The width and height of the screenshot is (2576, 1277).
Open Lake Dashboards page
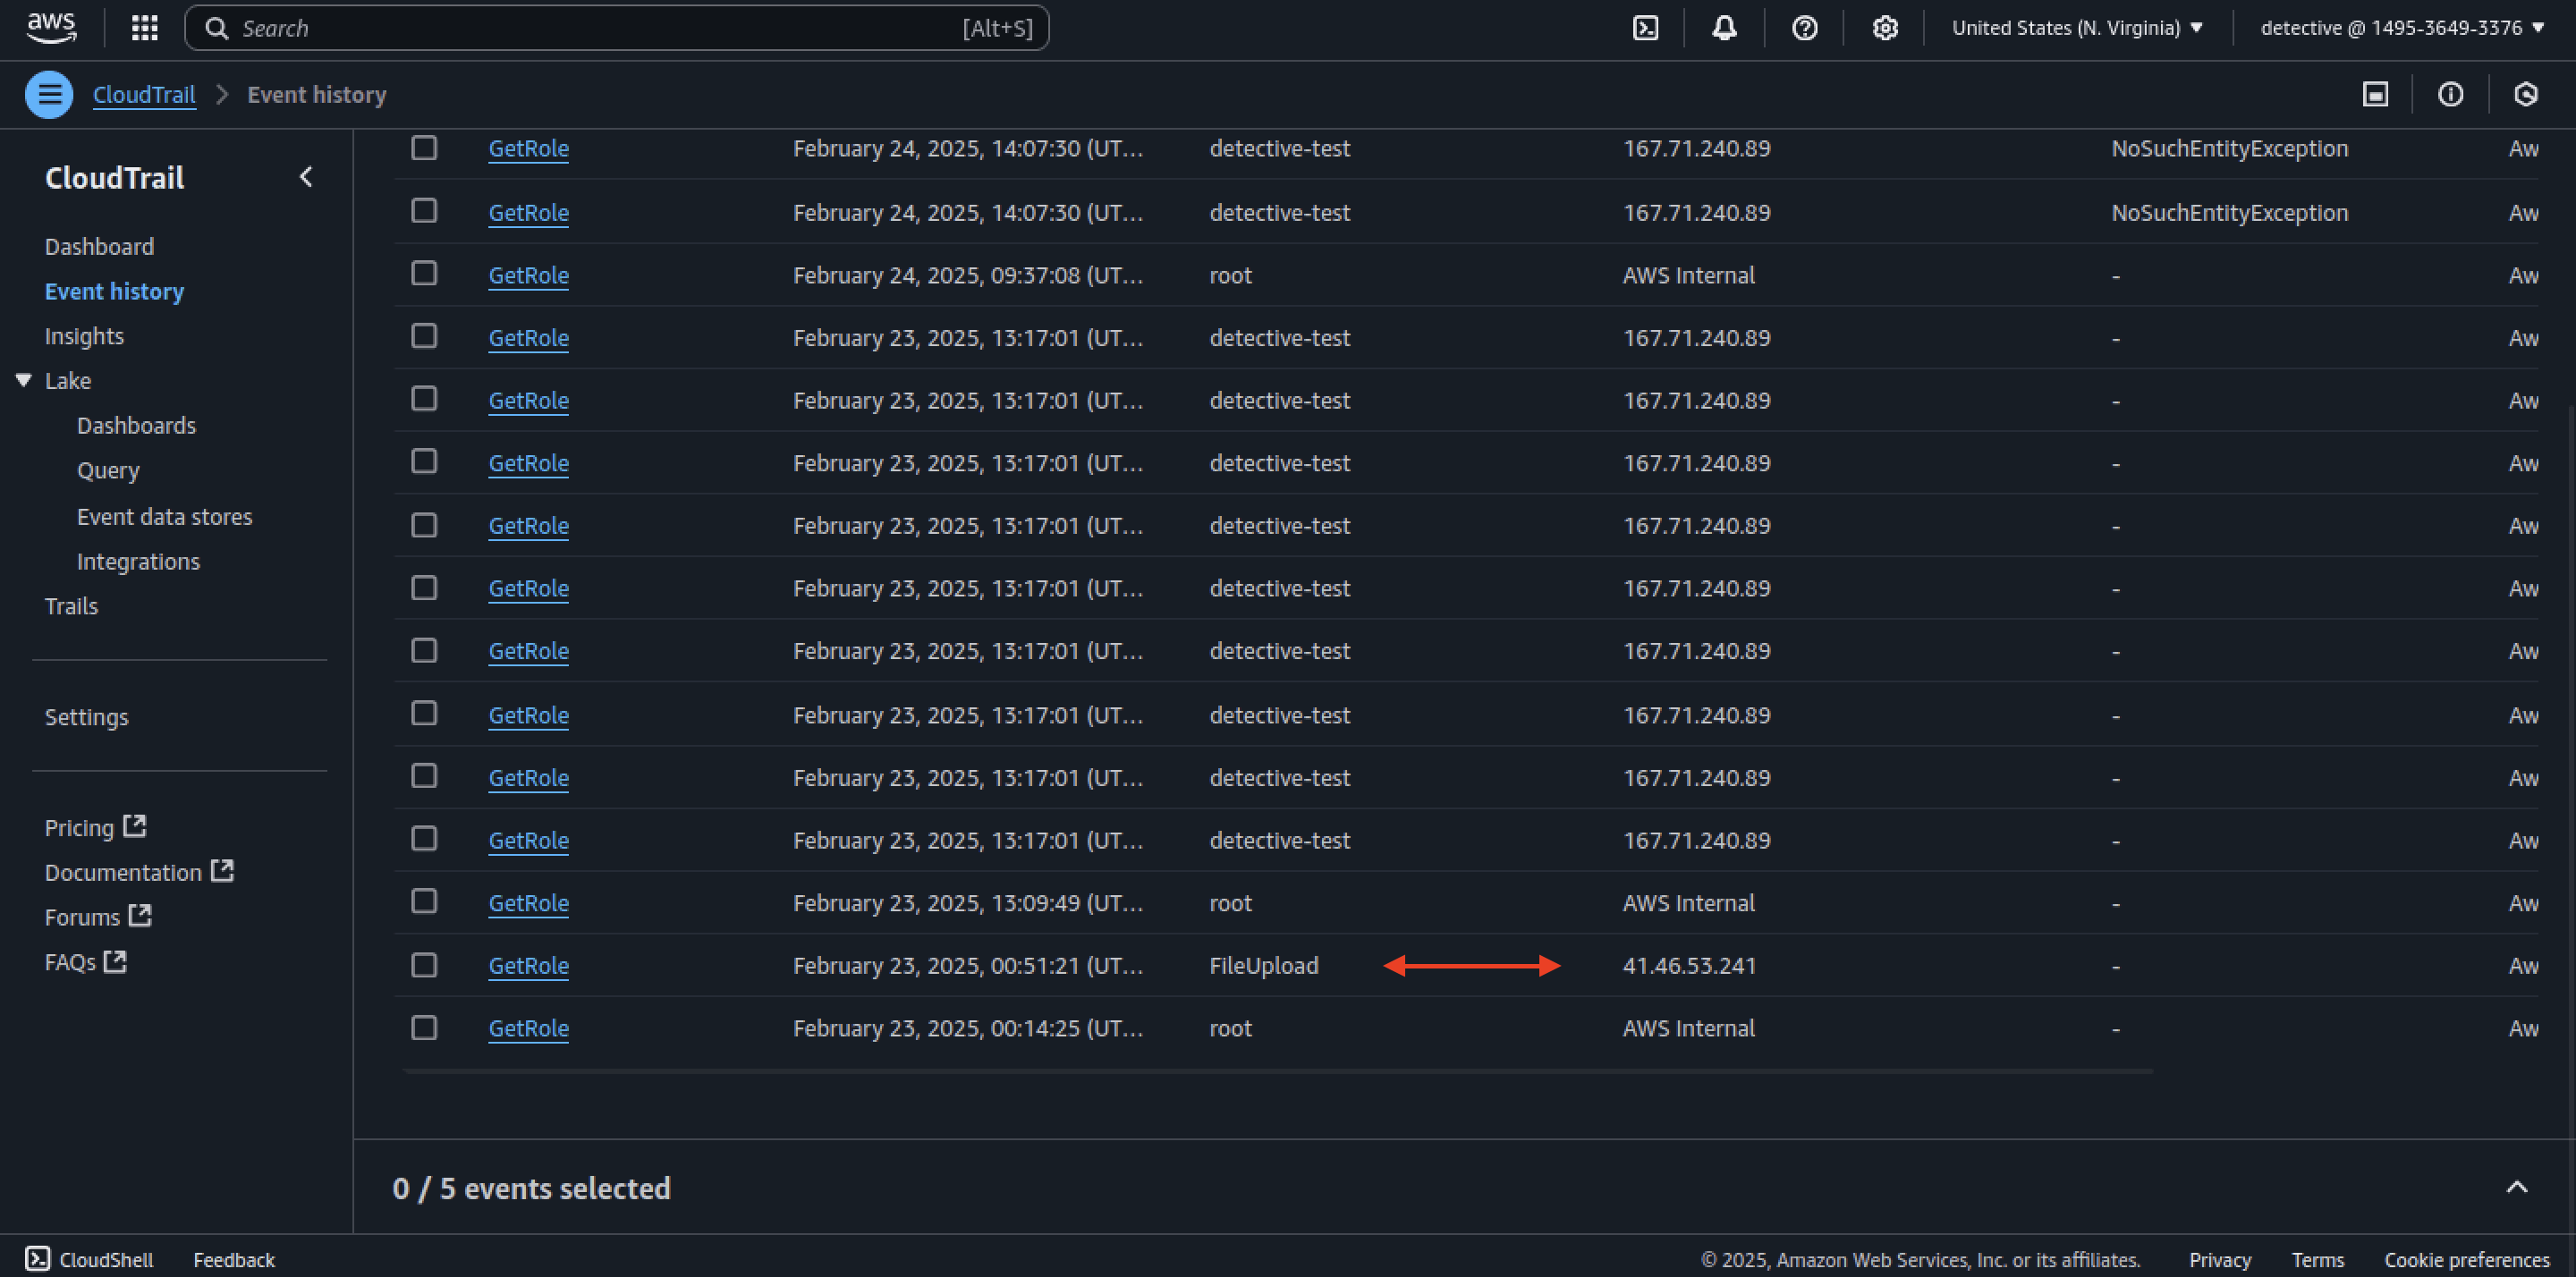[136, 425]
